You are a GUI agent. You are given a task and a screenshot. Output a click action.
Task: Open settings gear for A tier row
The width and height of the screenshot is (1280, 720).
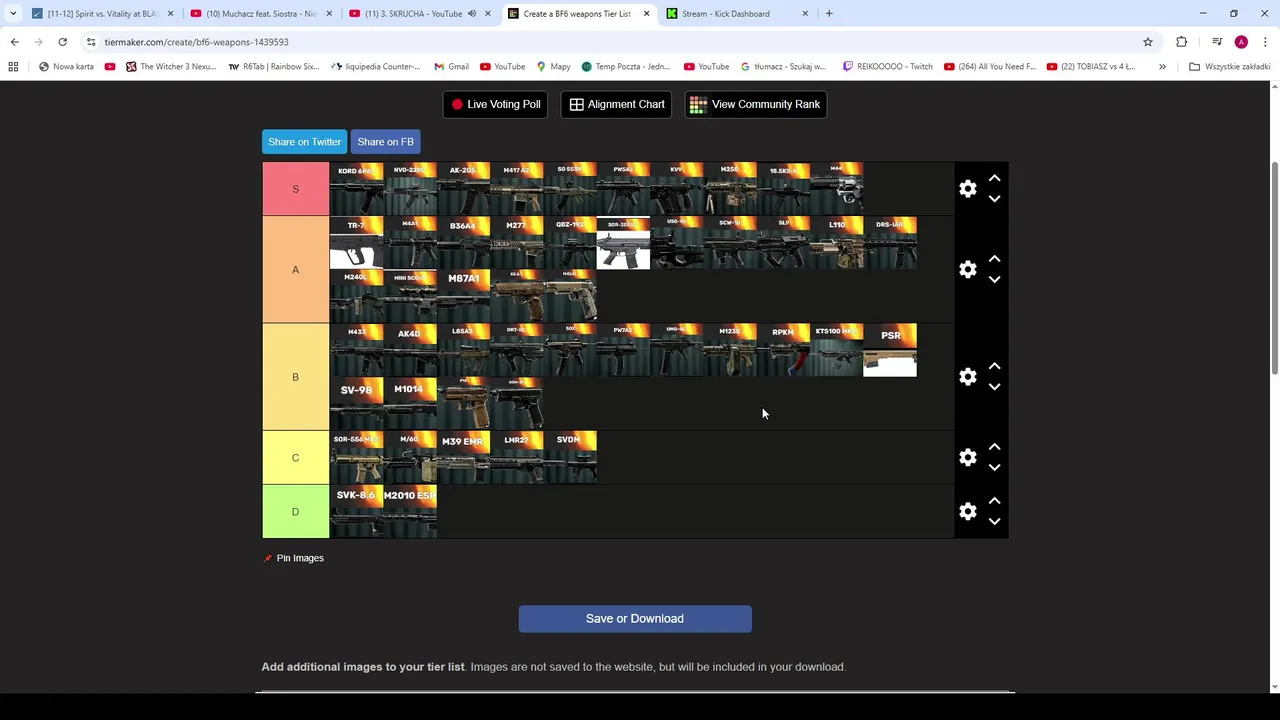[x=967, y=270]
